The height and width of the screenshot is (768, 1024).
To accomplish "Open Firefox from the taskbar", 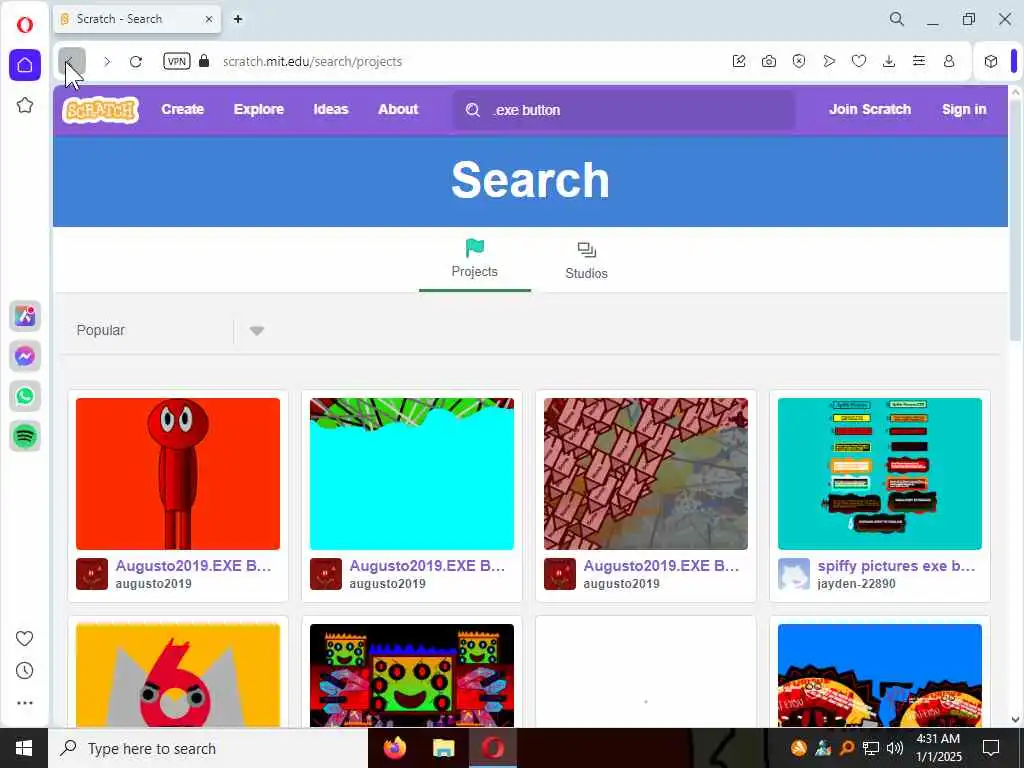I will click(394, 748).
